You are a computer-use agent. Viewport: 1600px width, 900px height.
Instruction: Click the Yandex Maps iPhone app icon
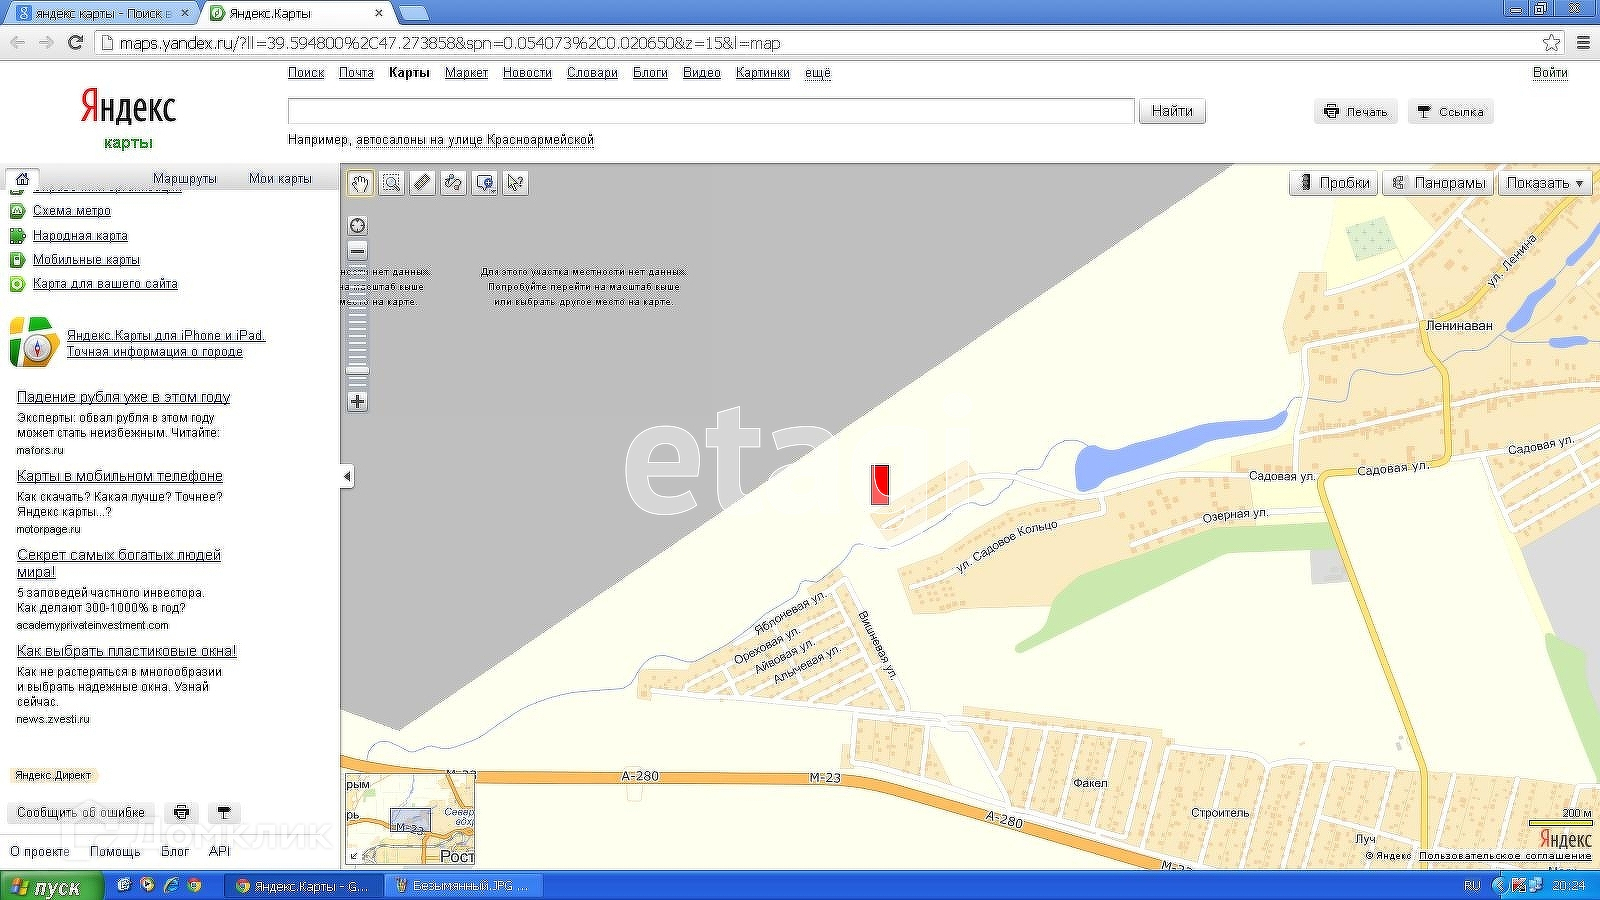(x=34, y=342)
